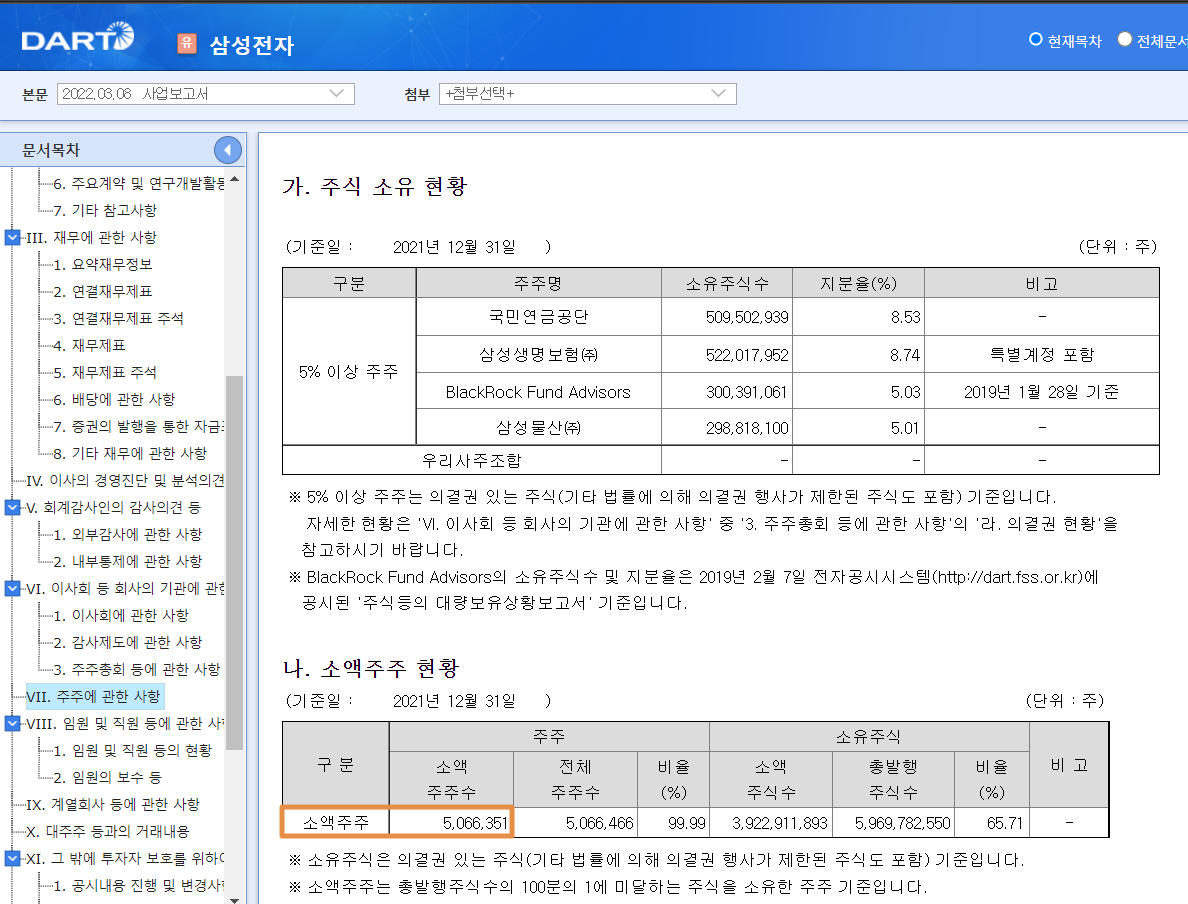Click the 298,818,100 shares value
Screen dimensions: 1188x904
click(x=747, y=428)
